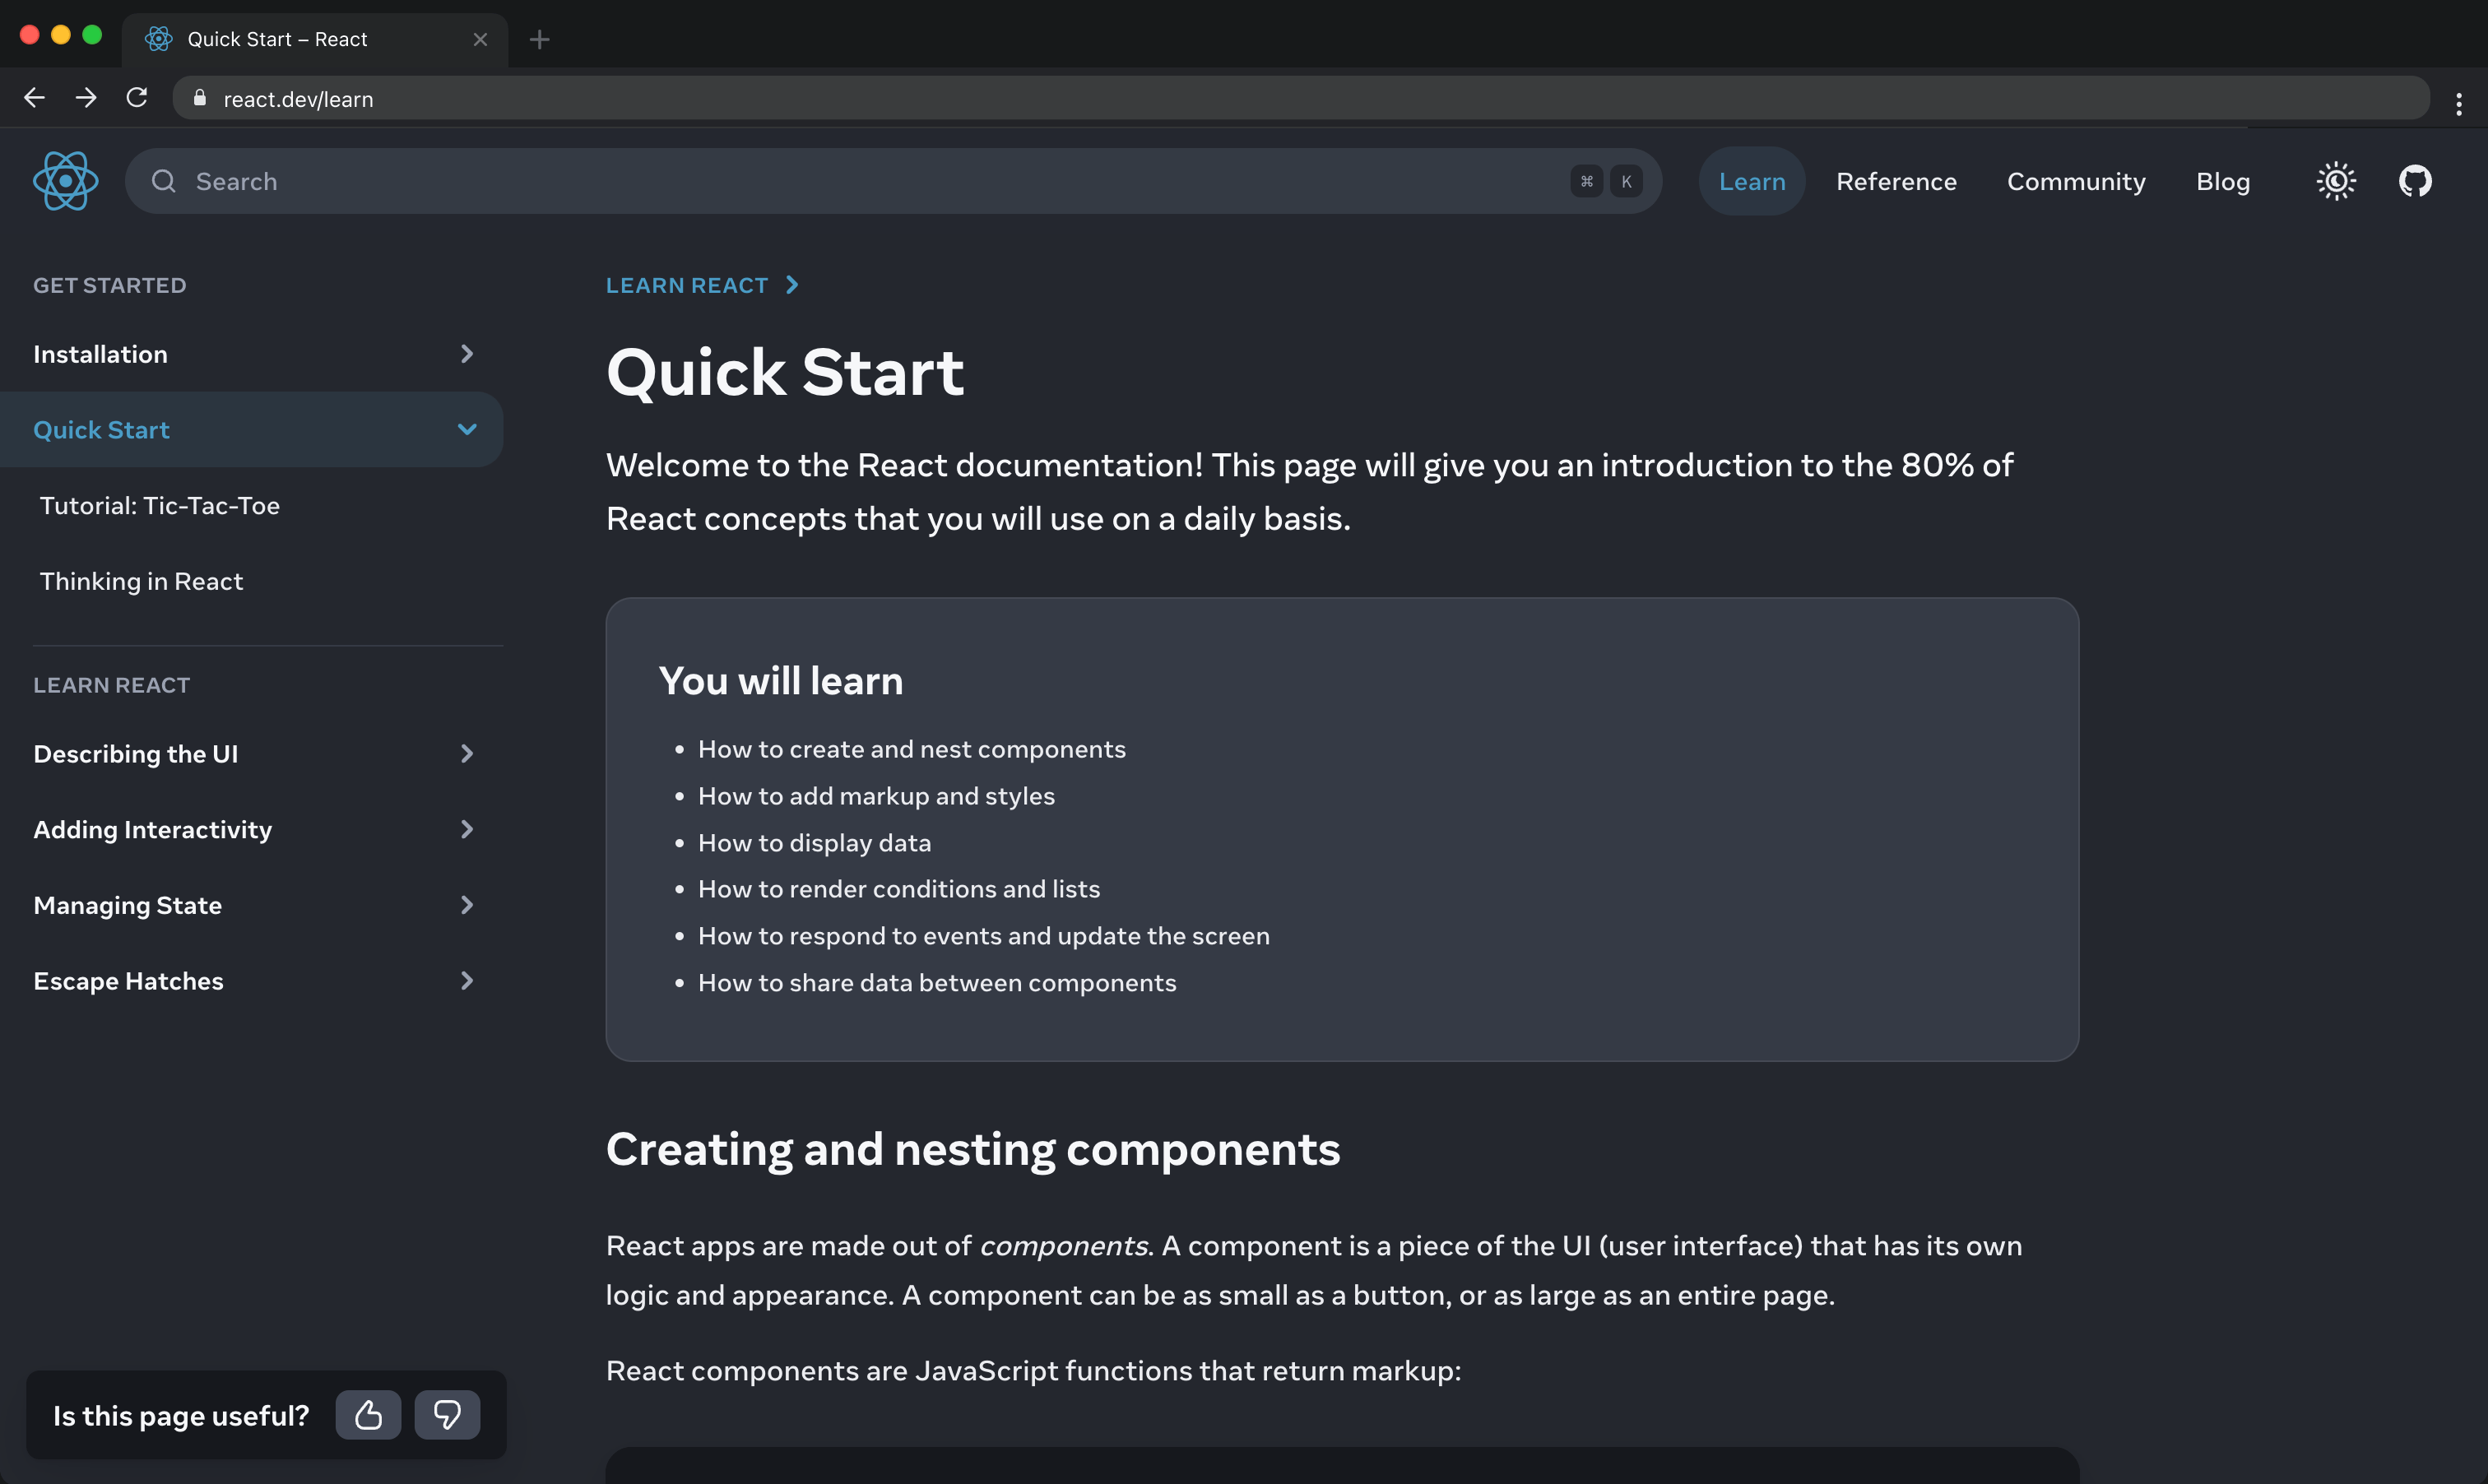The image size is (2488, 1484).
Task: Open a new browser tab
Action: [x=540, y=39]
